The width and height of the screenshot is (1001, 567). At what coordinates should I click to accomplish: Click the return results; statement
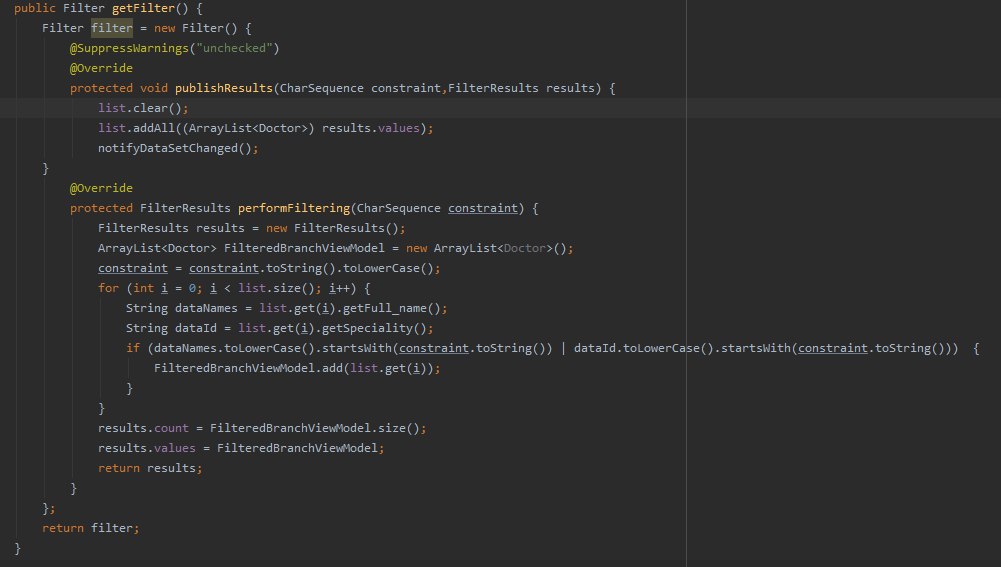click(150, 468)
